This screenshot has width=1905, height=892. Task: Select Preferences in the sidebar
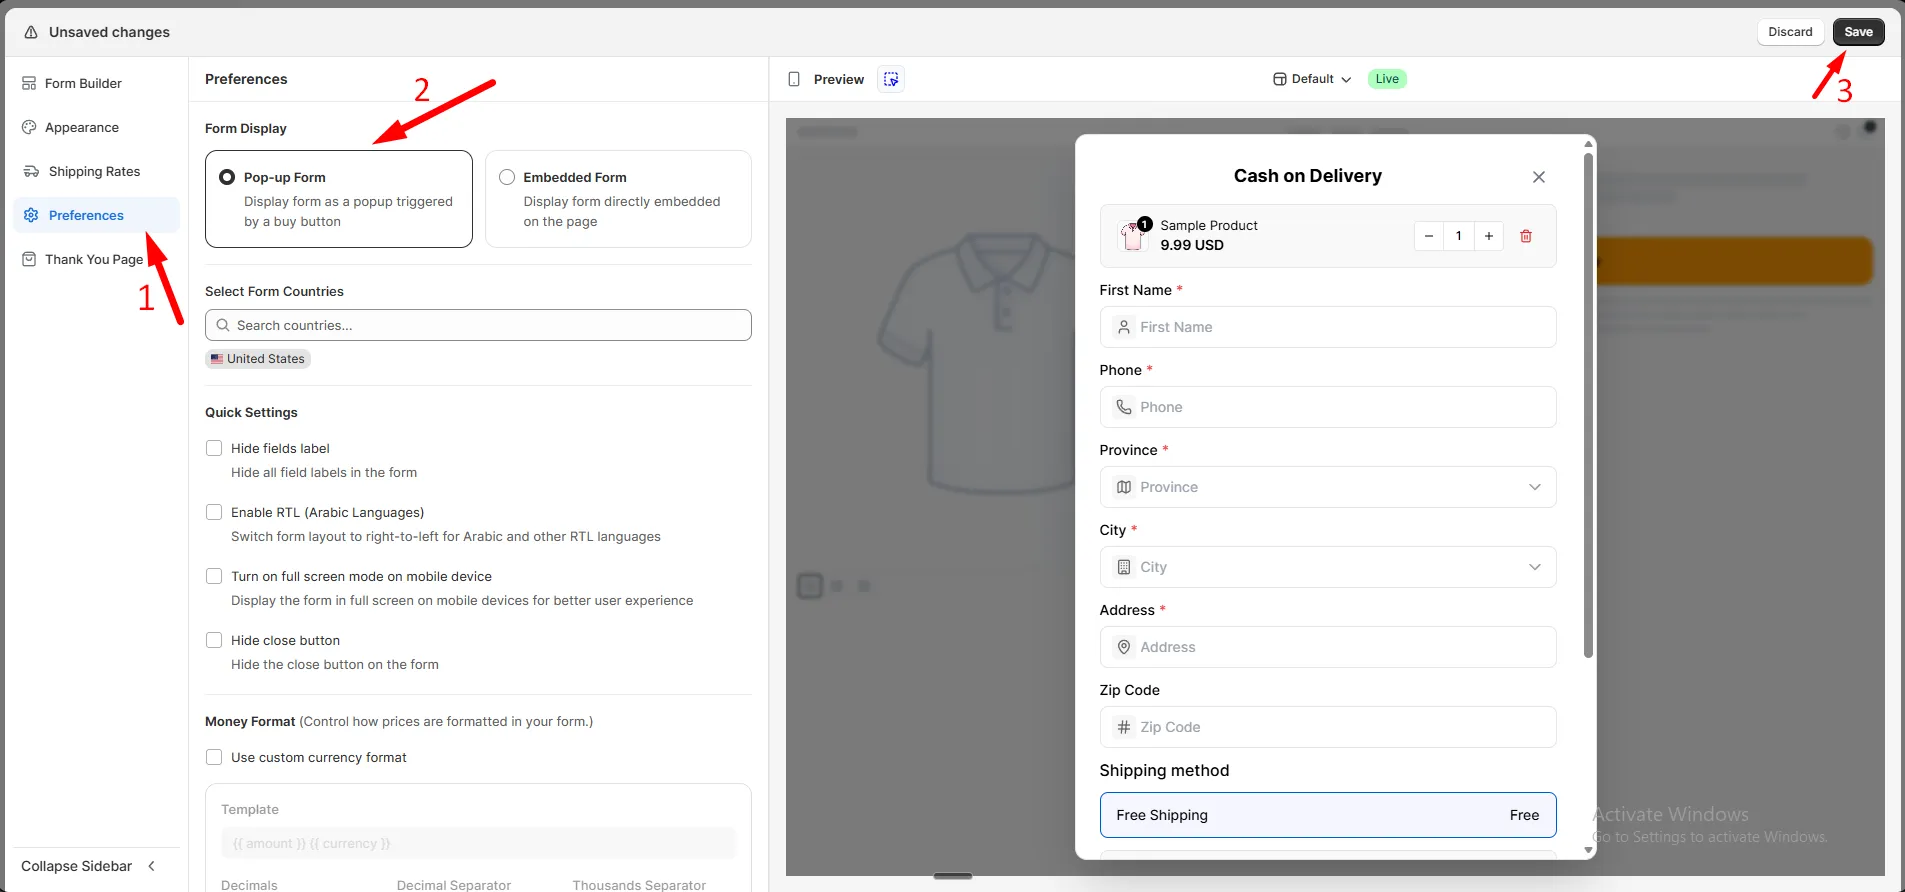tap(96, 215)
